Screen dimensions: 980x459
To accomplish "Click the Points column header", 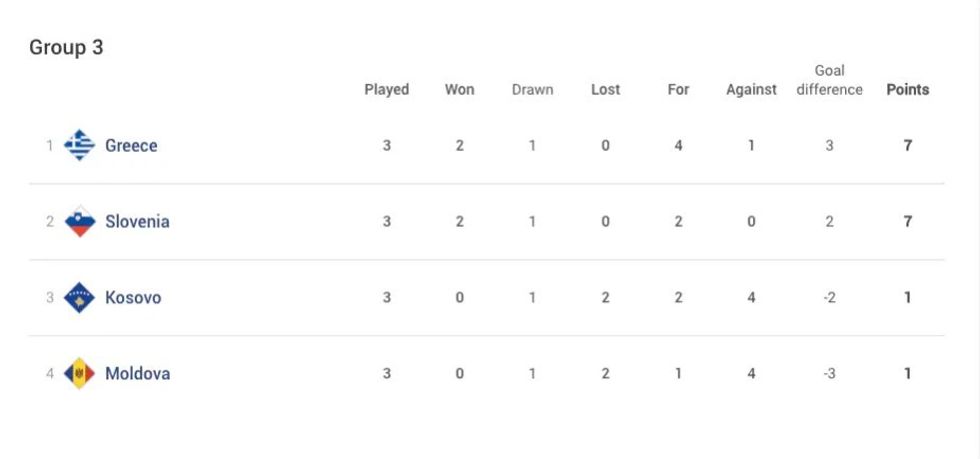I will pos(907,90).
